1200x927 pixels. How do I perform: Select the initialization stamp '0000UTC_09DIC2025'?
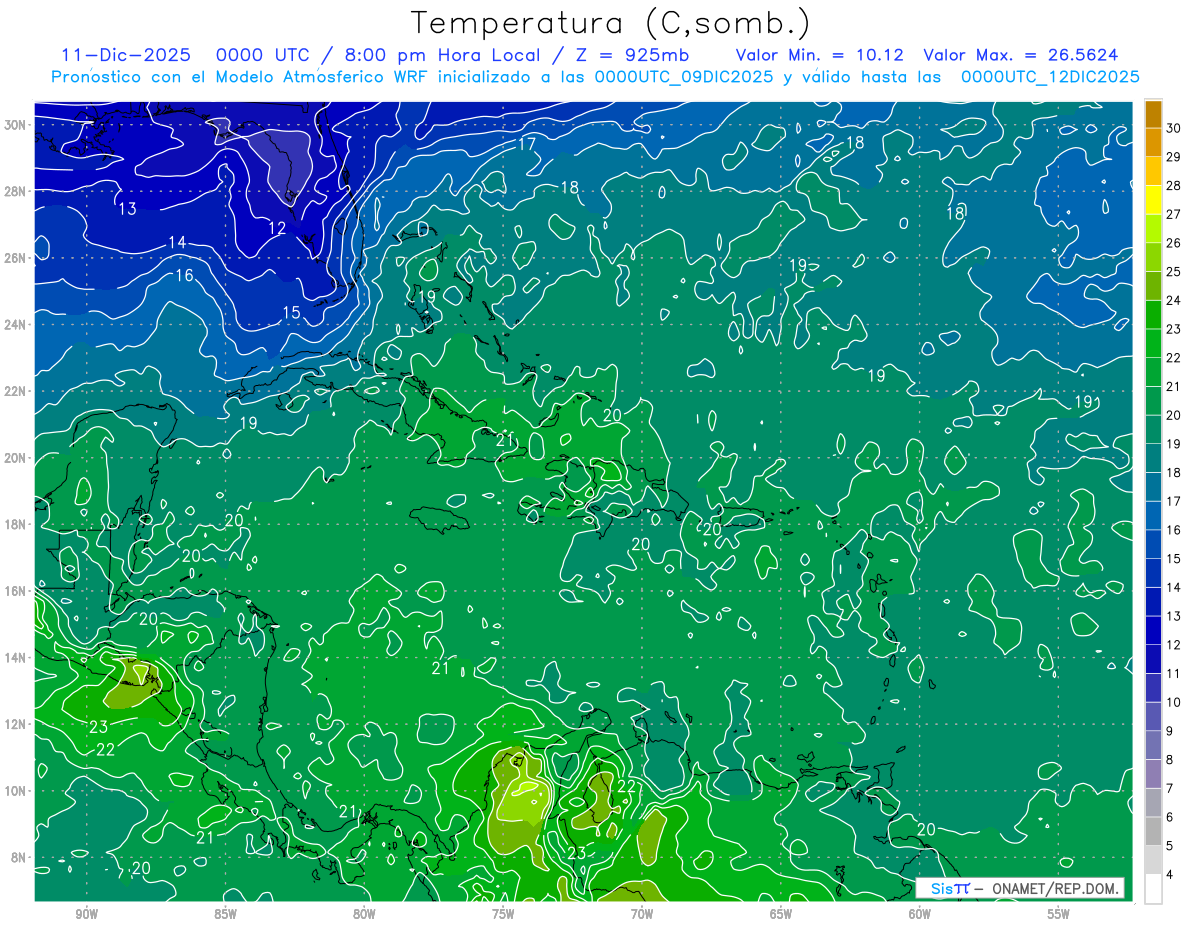[684, 77]
